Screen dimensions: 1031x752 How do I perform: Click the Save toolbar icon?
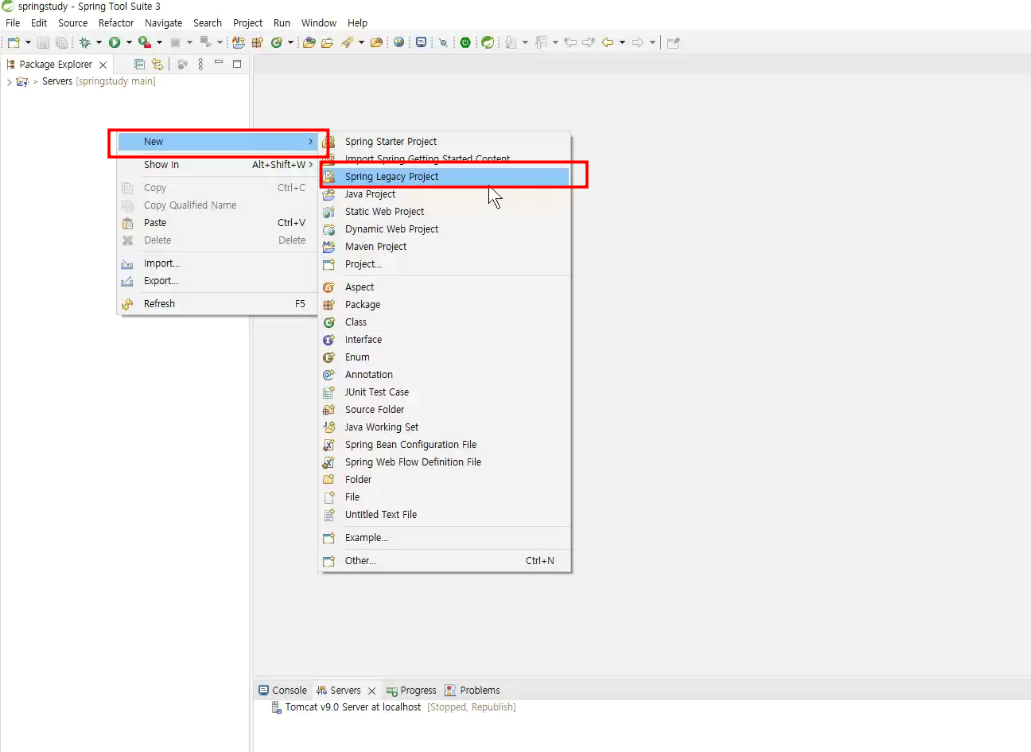tap(43, 43)
